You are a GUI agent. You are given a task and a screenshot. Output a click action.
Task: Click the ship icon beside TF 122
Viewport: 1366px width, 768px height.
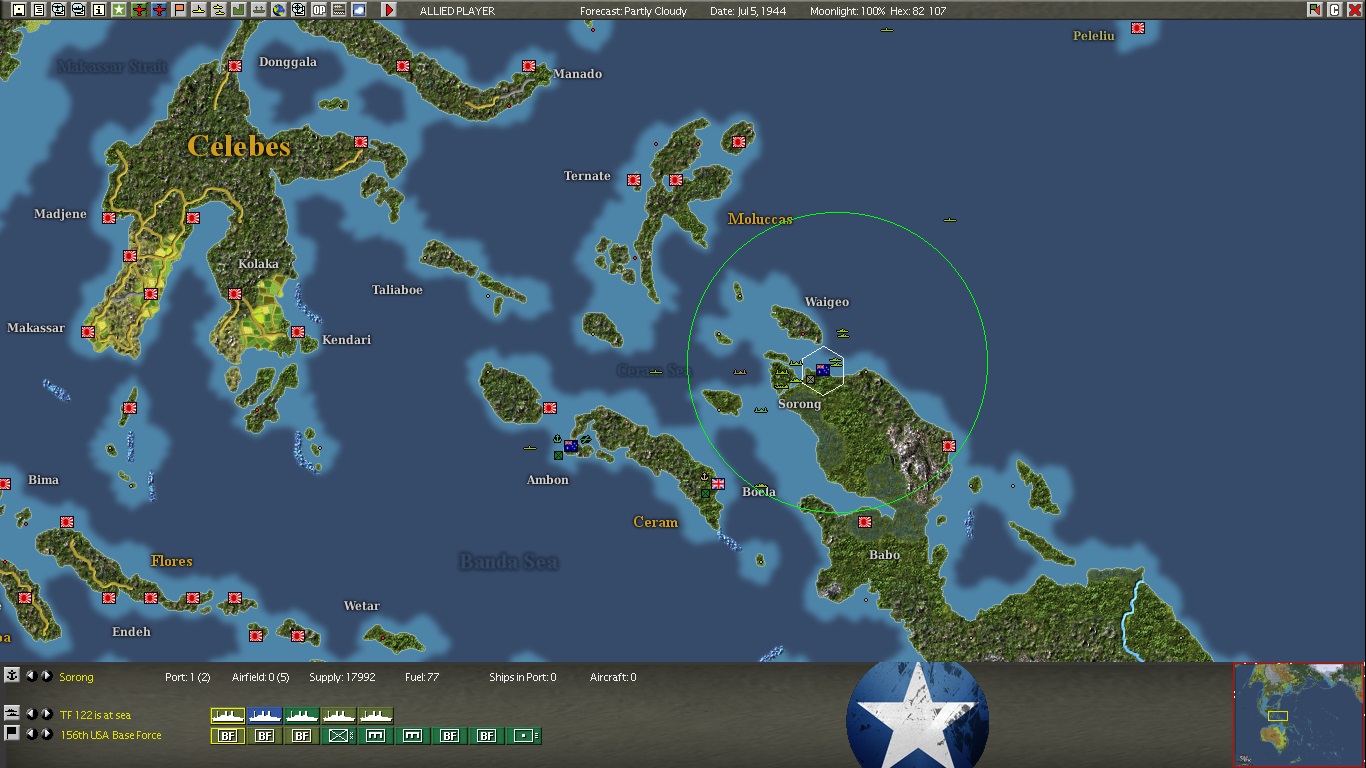click(x=12, y=713)
